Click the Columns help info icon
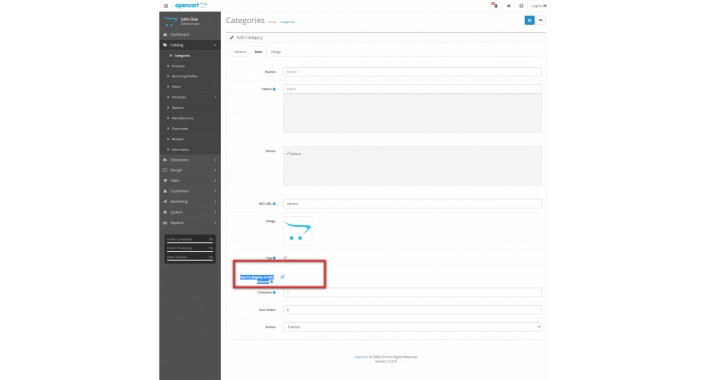Image resolution: width=710 pixels, height=380 pixels. [274, 293]
